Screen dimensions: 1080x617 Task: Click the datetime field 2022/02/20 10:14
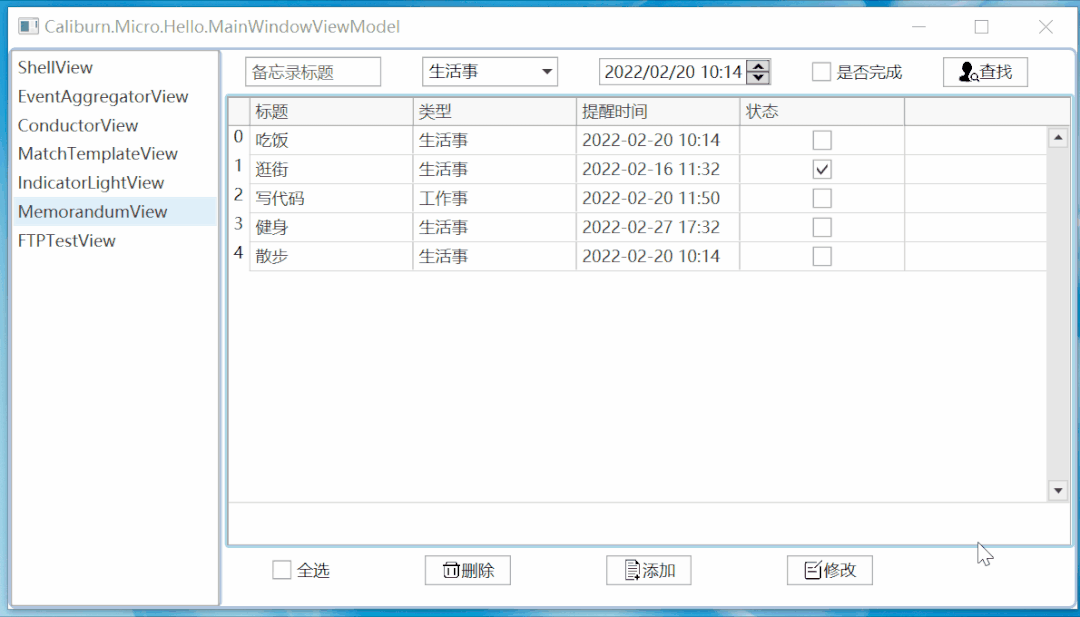tap(673, 72)
